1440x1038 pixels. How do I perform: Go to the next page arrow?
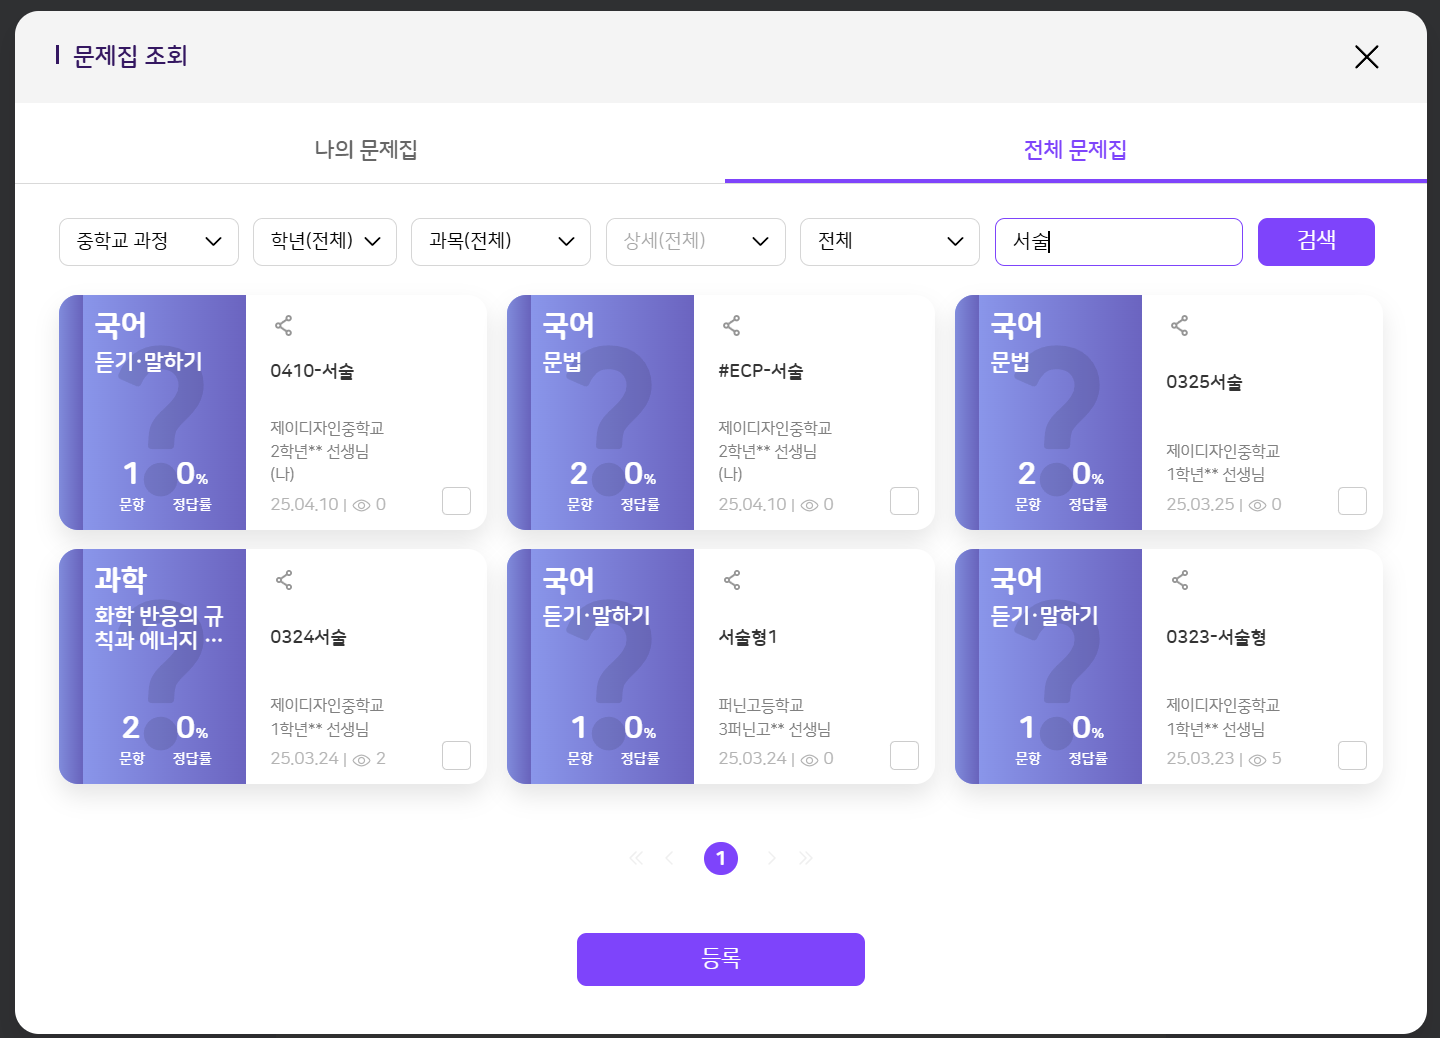click(771, 858)
